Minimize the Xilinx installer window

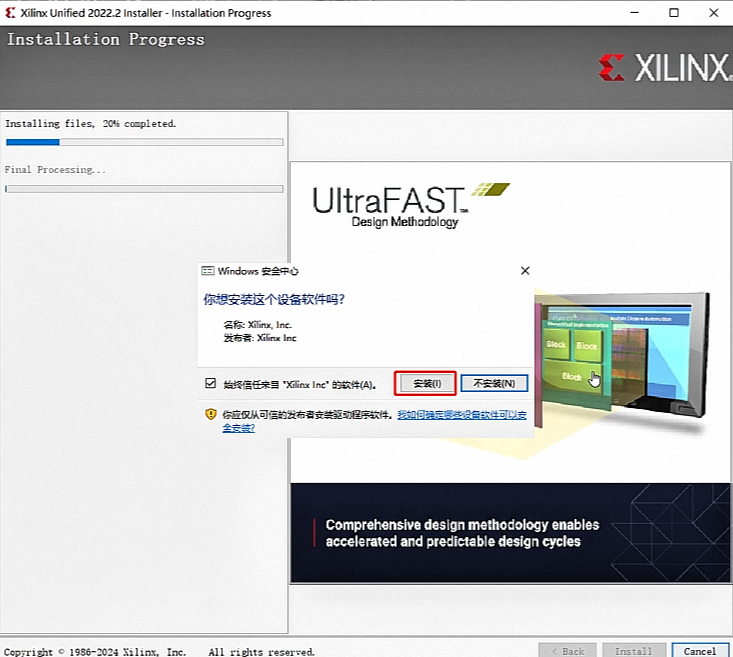click(634, 13)
